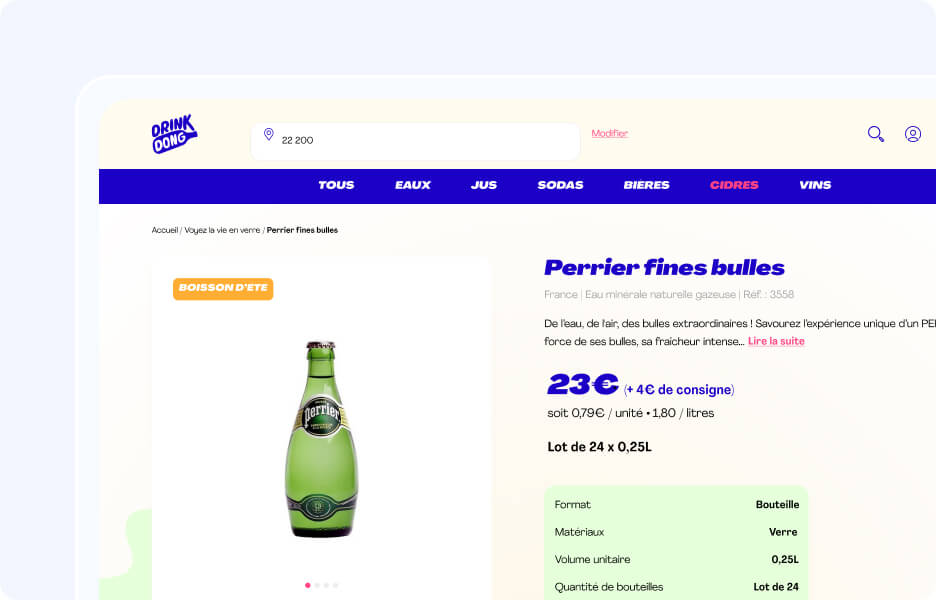Go to the BIERES category
The height and width of the screenshot is (600, 936).
[x=646, y=185]
